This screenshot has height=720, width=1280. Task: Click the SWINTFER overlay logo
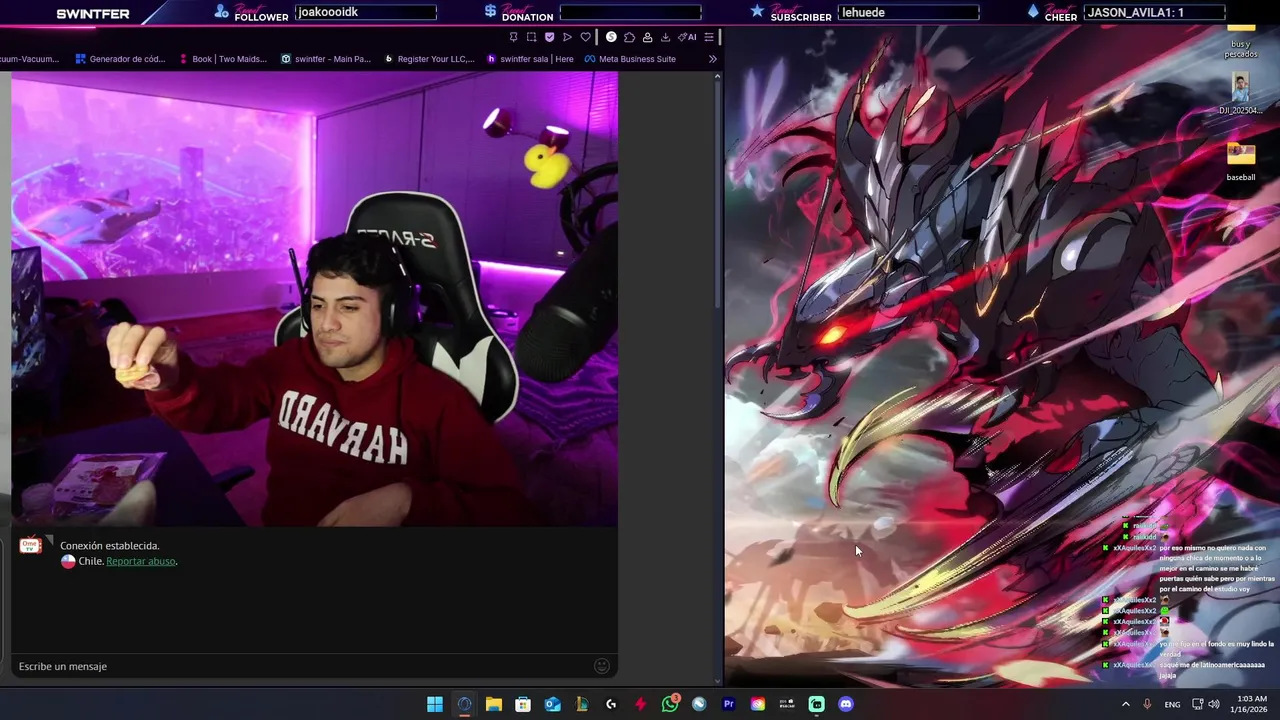[x=93, y=14]
